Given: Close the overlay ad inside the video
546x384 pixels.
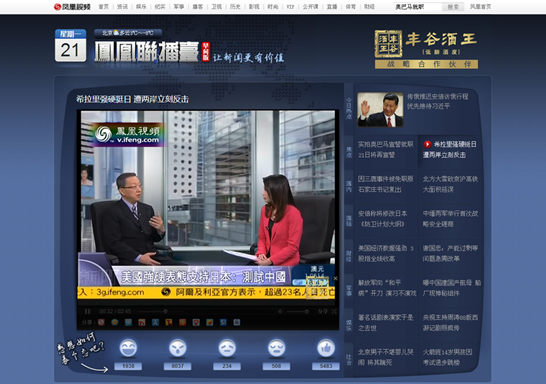Looking at the screenshot, I should (335, 278).
